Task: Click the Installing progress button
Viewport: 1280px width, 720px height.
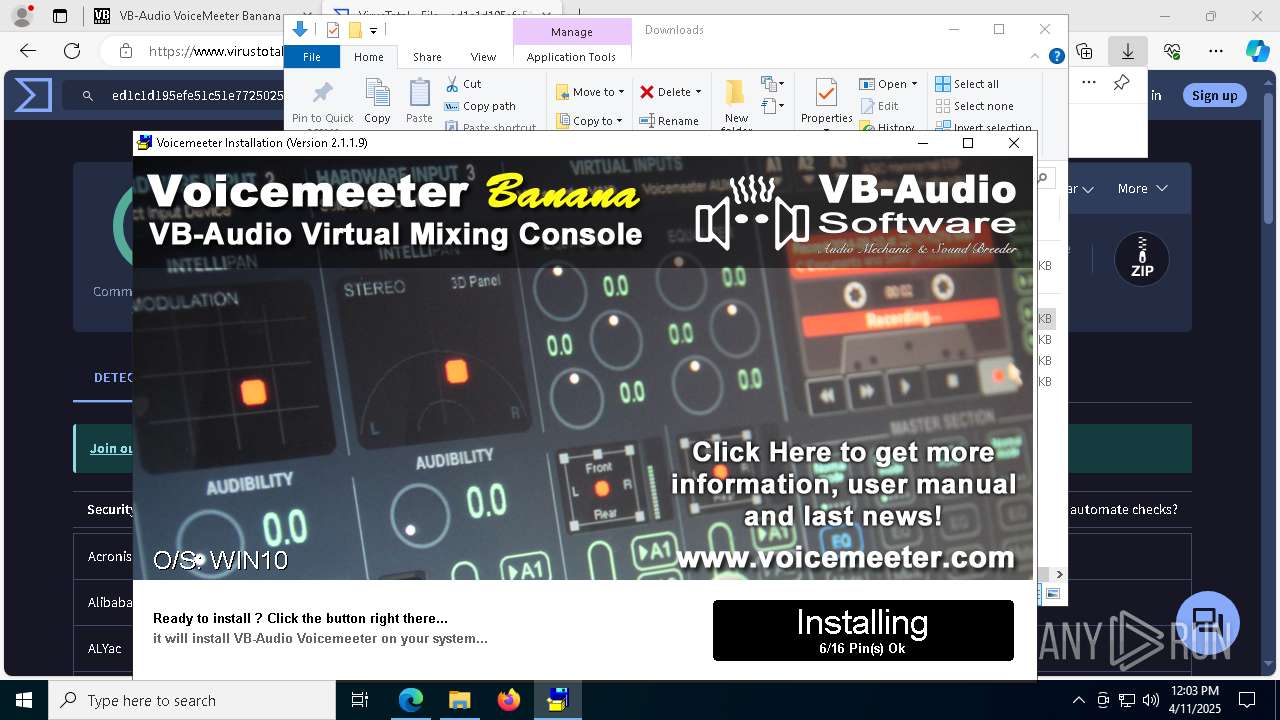Action: pos(863,630)
